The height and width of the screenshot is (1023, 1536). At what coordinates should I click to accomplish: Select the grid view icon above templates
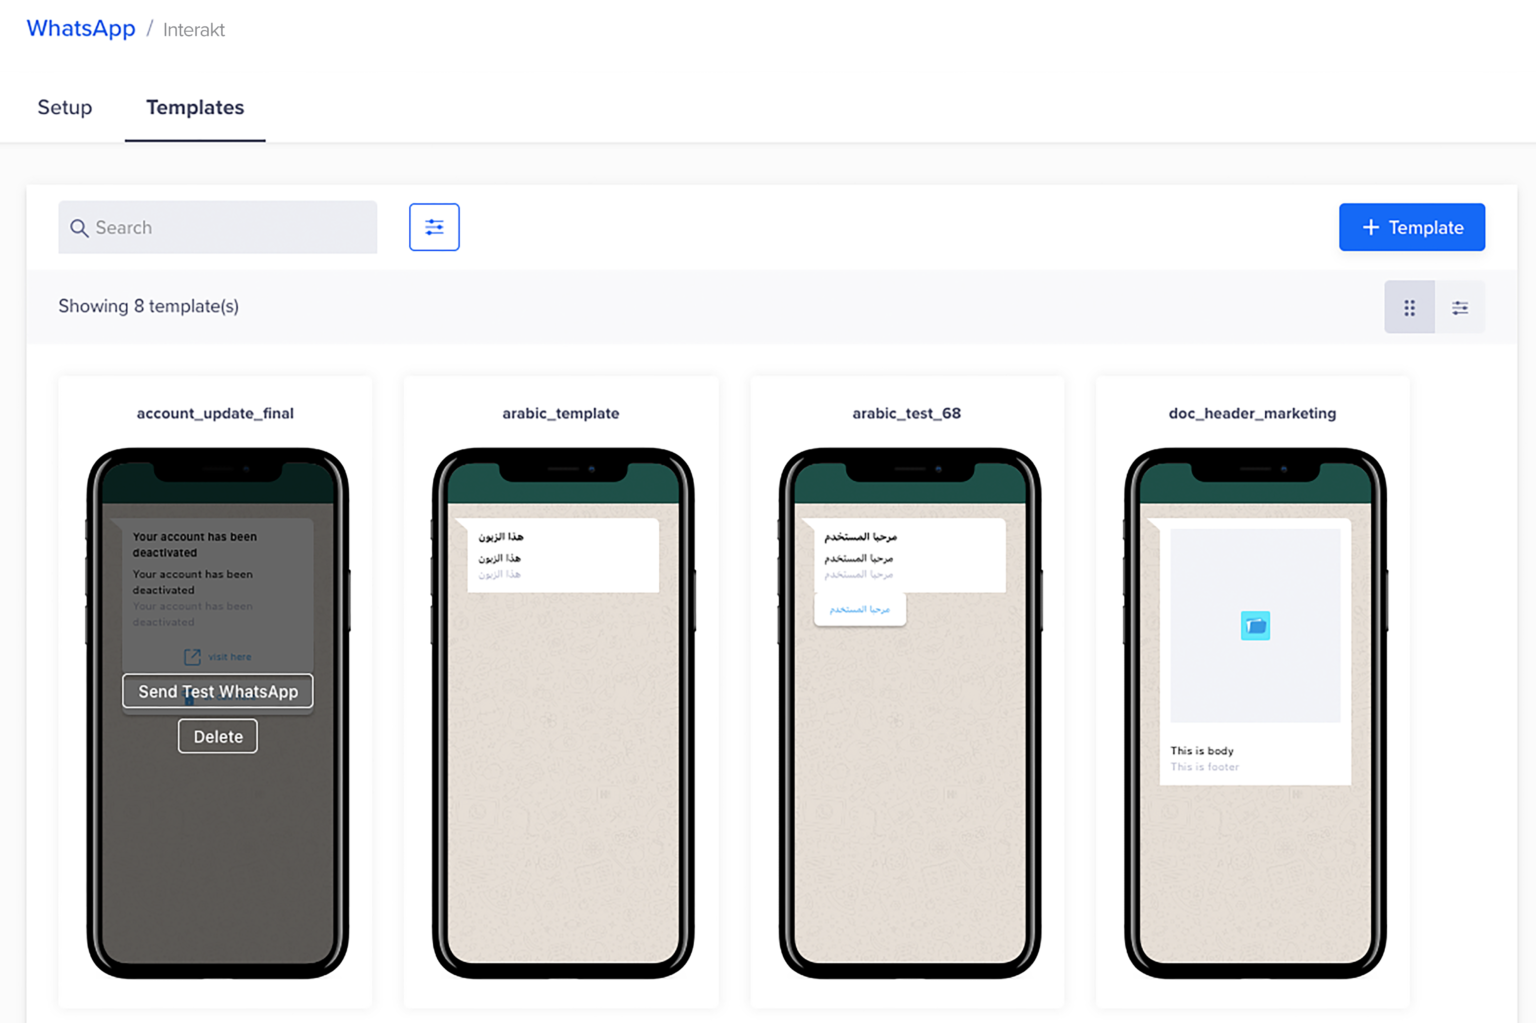pos(1409,307)
